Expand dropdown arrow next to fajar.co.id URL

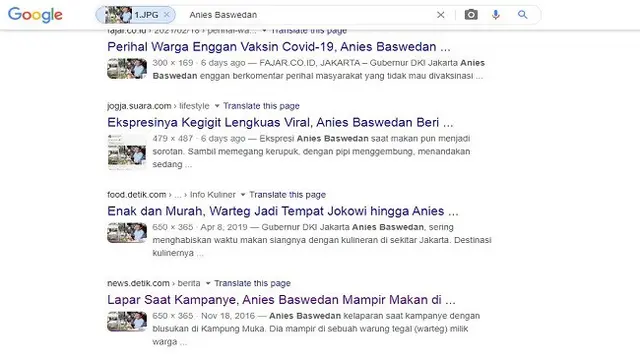(264, 31)
